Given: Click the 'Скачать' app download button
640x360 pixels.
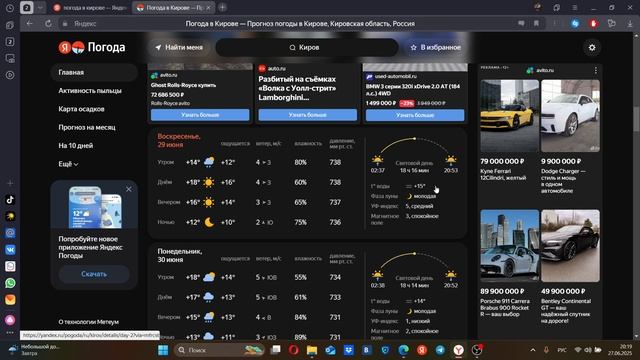Looking at the screenshot, I should (94, 274).
